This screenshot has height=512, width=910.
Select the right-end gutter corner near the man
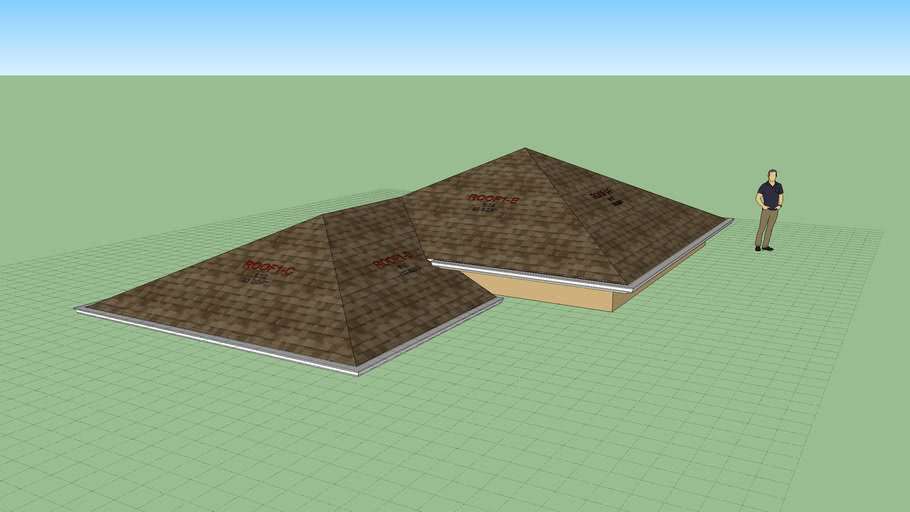(729, 221)
